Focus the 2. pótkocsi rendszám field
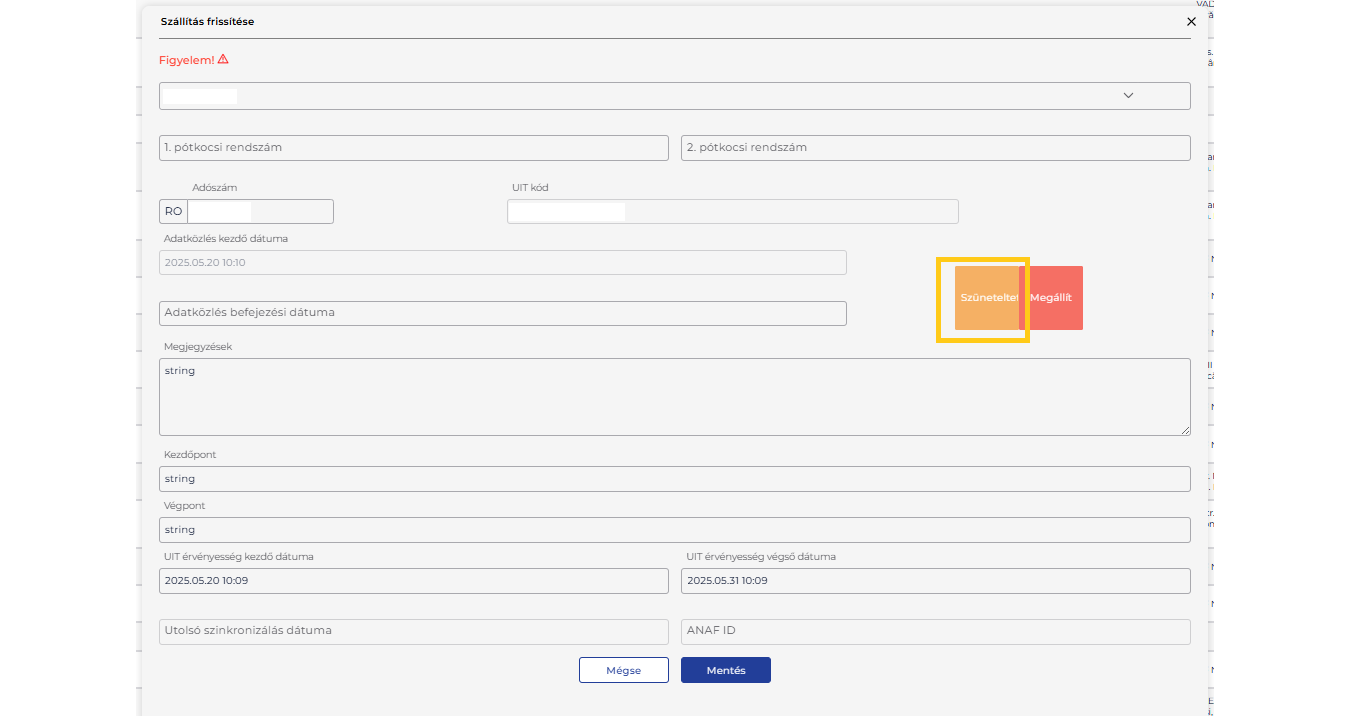1350x716 pixels. 935,148
